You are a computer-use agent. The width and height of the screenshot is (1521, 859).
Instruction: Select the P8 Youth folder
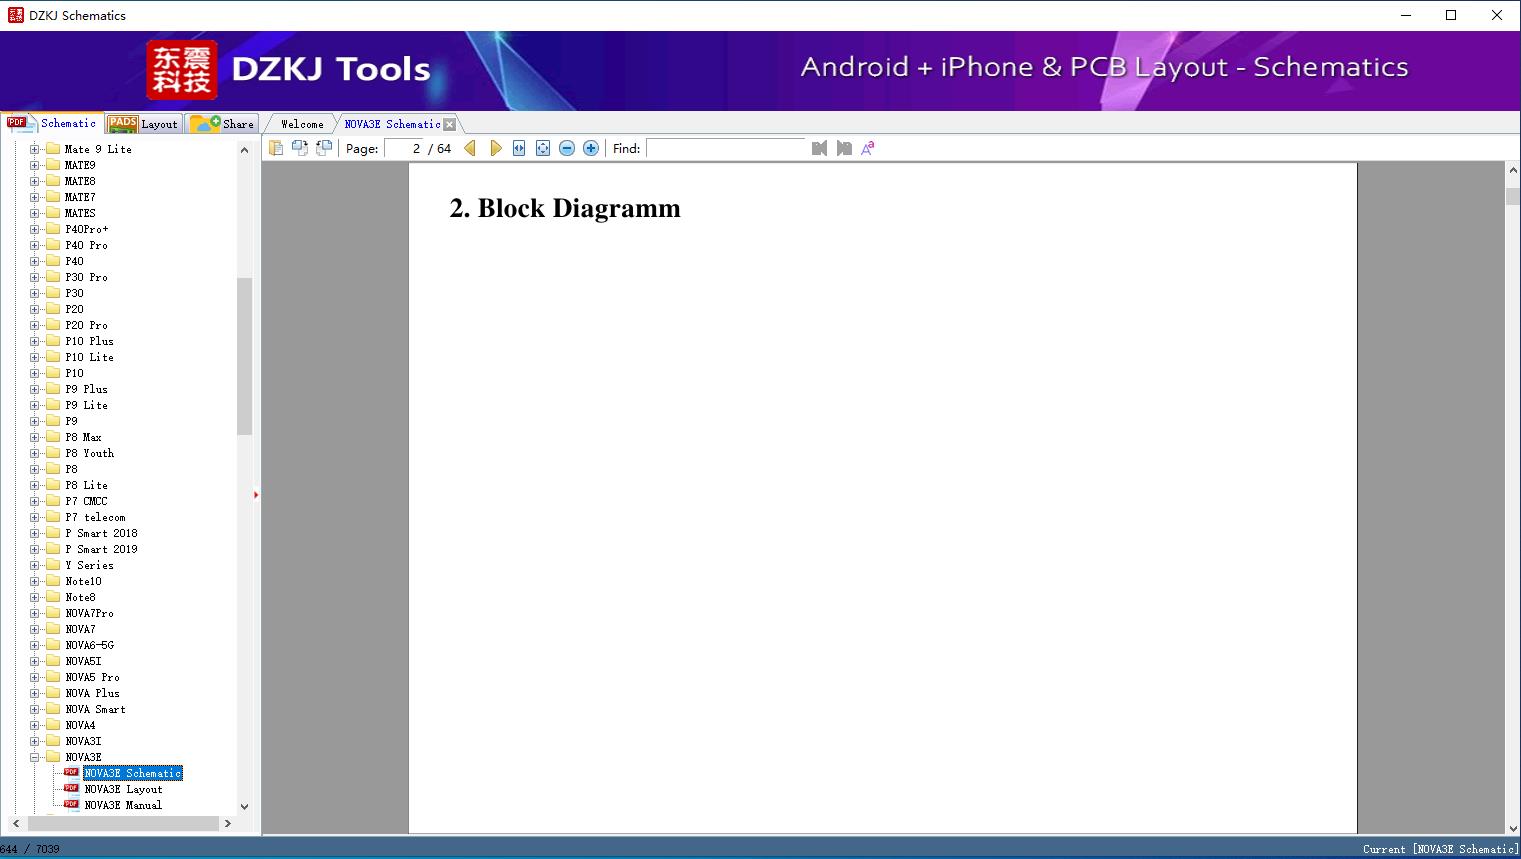(x=89, y=453)
